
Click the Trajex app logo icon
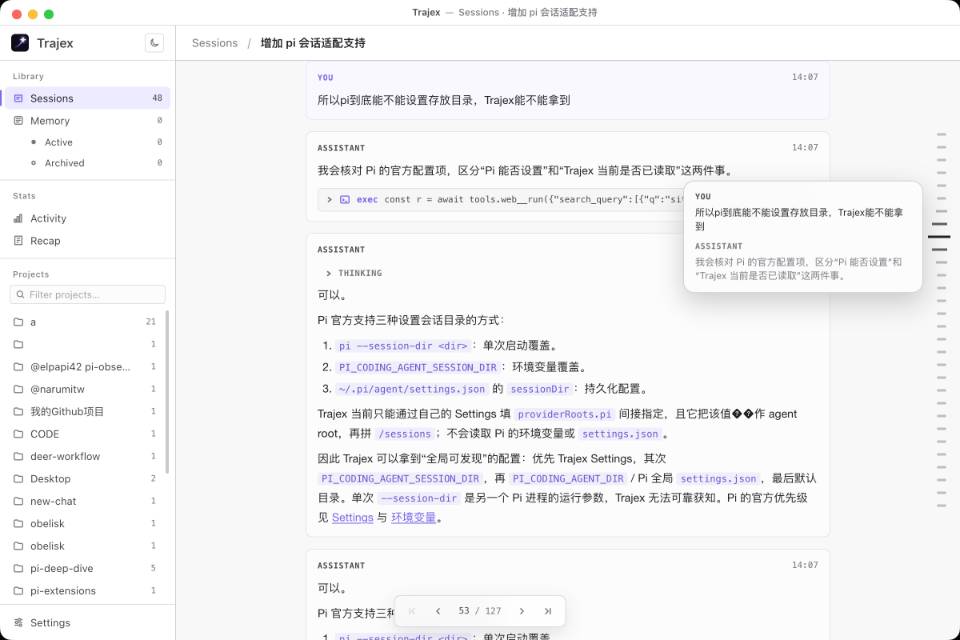[20, 43]
